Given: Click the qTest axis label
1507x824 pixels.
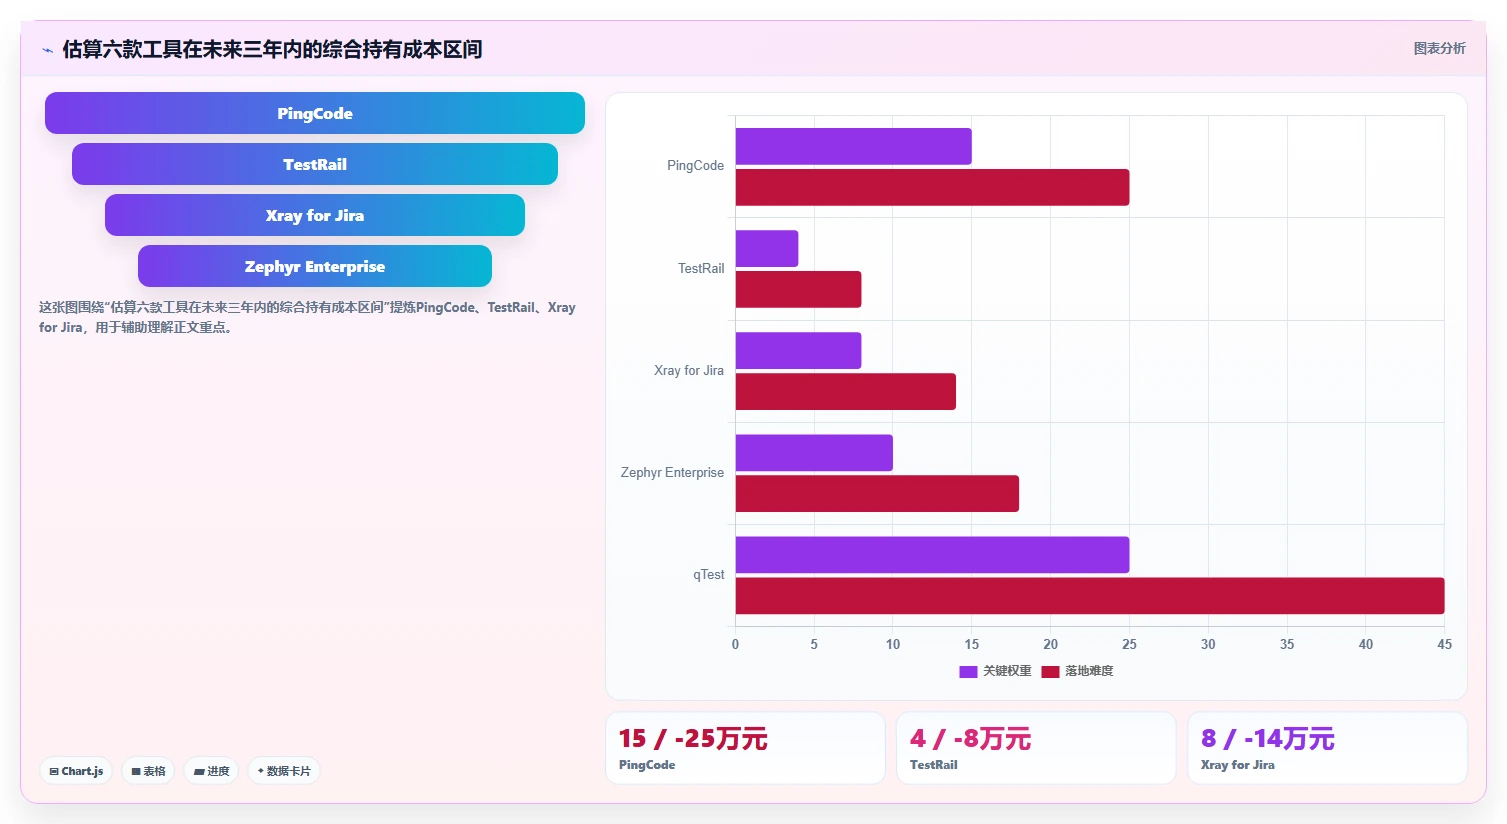Looking at the screenshot, I should pyautogui.click(x=709, y=575).
